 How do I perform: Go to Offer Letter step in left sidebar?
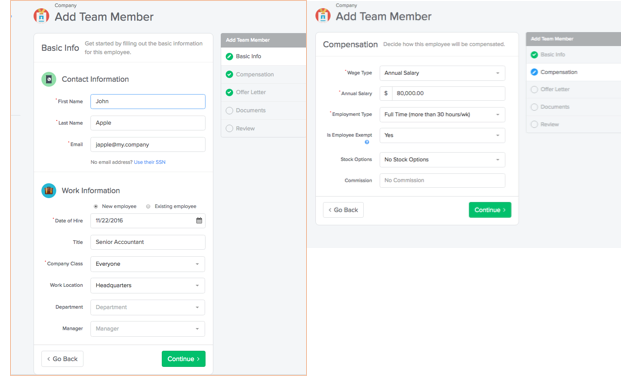click(x=263, y=92)
